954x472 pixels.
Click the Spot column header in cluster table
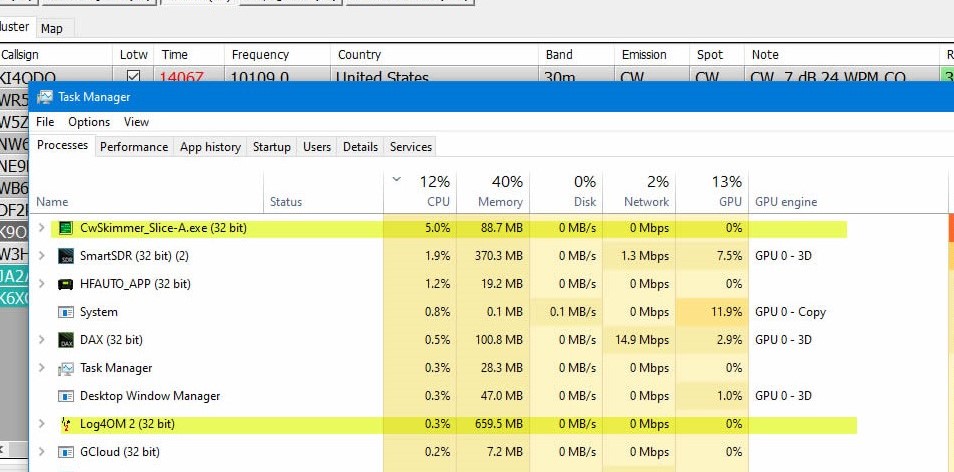click(717, 55)
